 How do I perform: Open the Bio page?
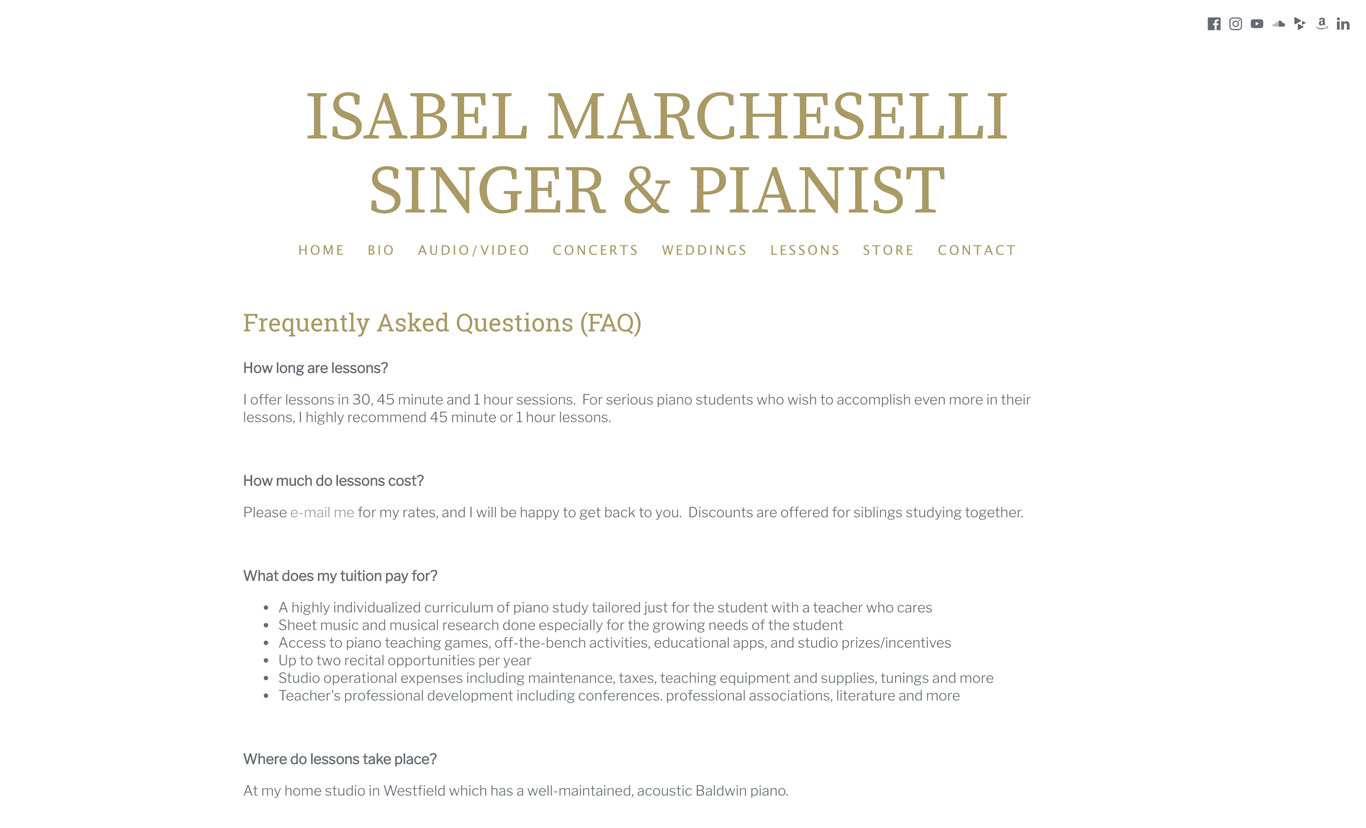pos(381,250)
